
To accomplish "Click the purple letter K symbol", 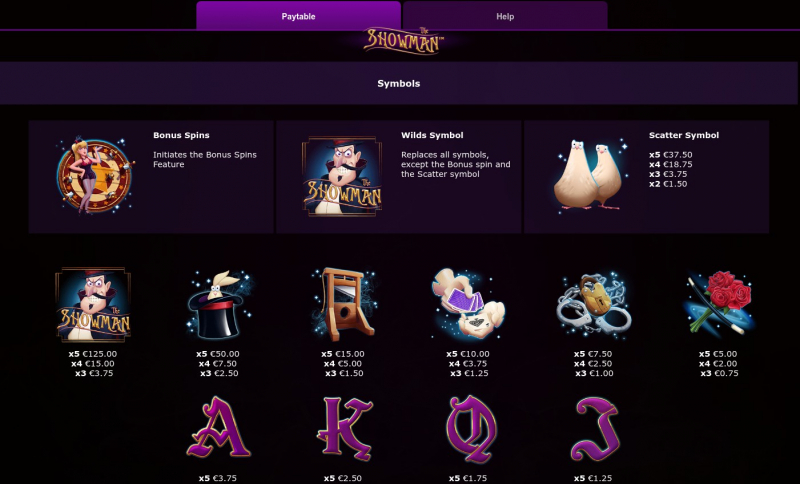I will pyautogui.click(x=344, y=428).
